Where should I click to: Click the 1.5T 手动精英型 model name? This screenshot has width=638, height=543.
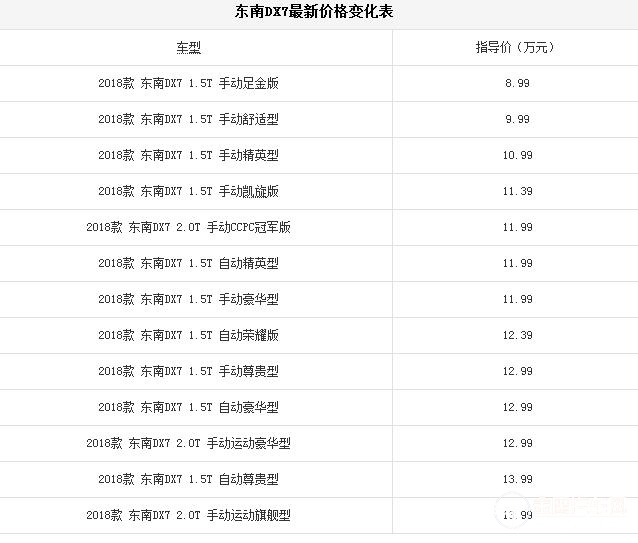click(x=188, y=155)
